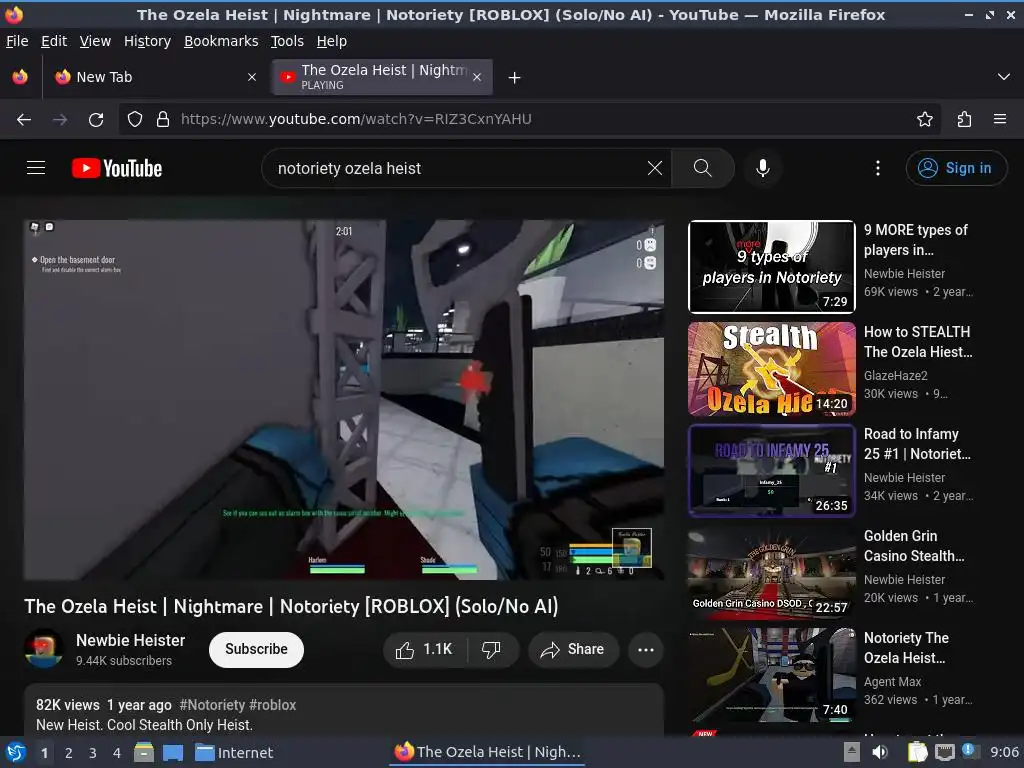The width and height of the screenshot is (1024, 768).
Task: Open Firefox application hamburger menu
Action: [x=999, y=119]
